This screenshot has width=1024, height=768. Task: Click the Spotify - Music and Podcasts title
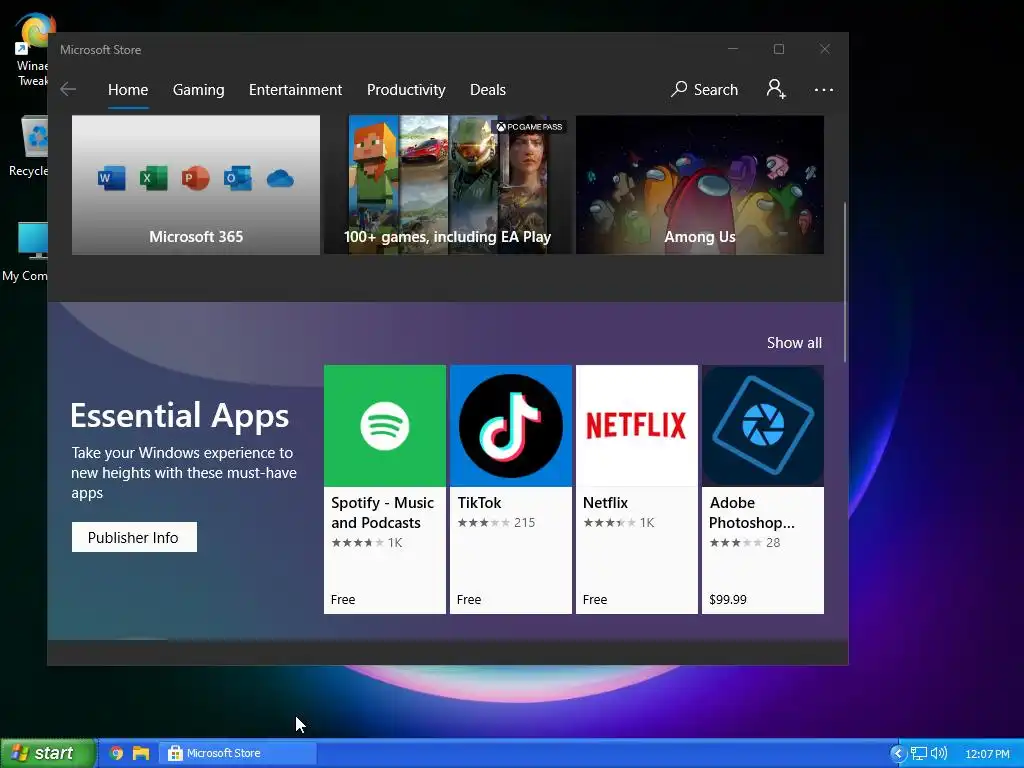[x=382, y=513]
